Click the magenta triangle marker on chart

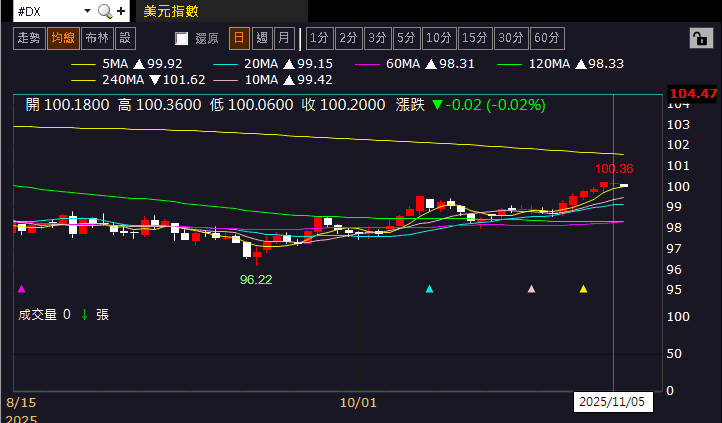(x=21, y=289)
